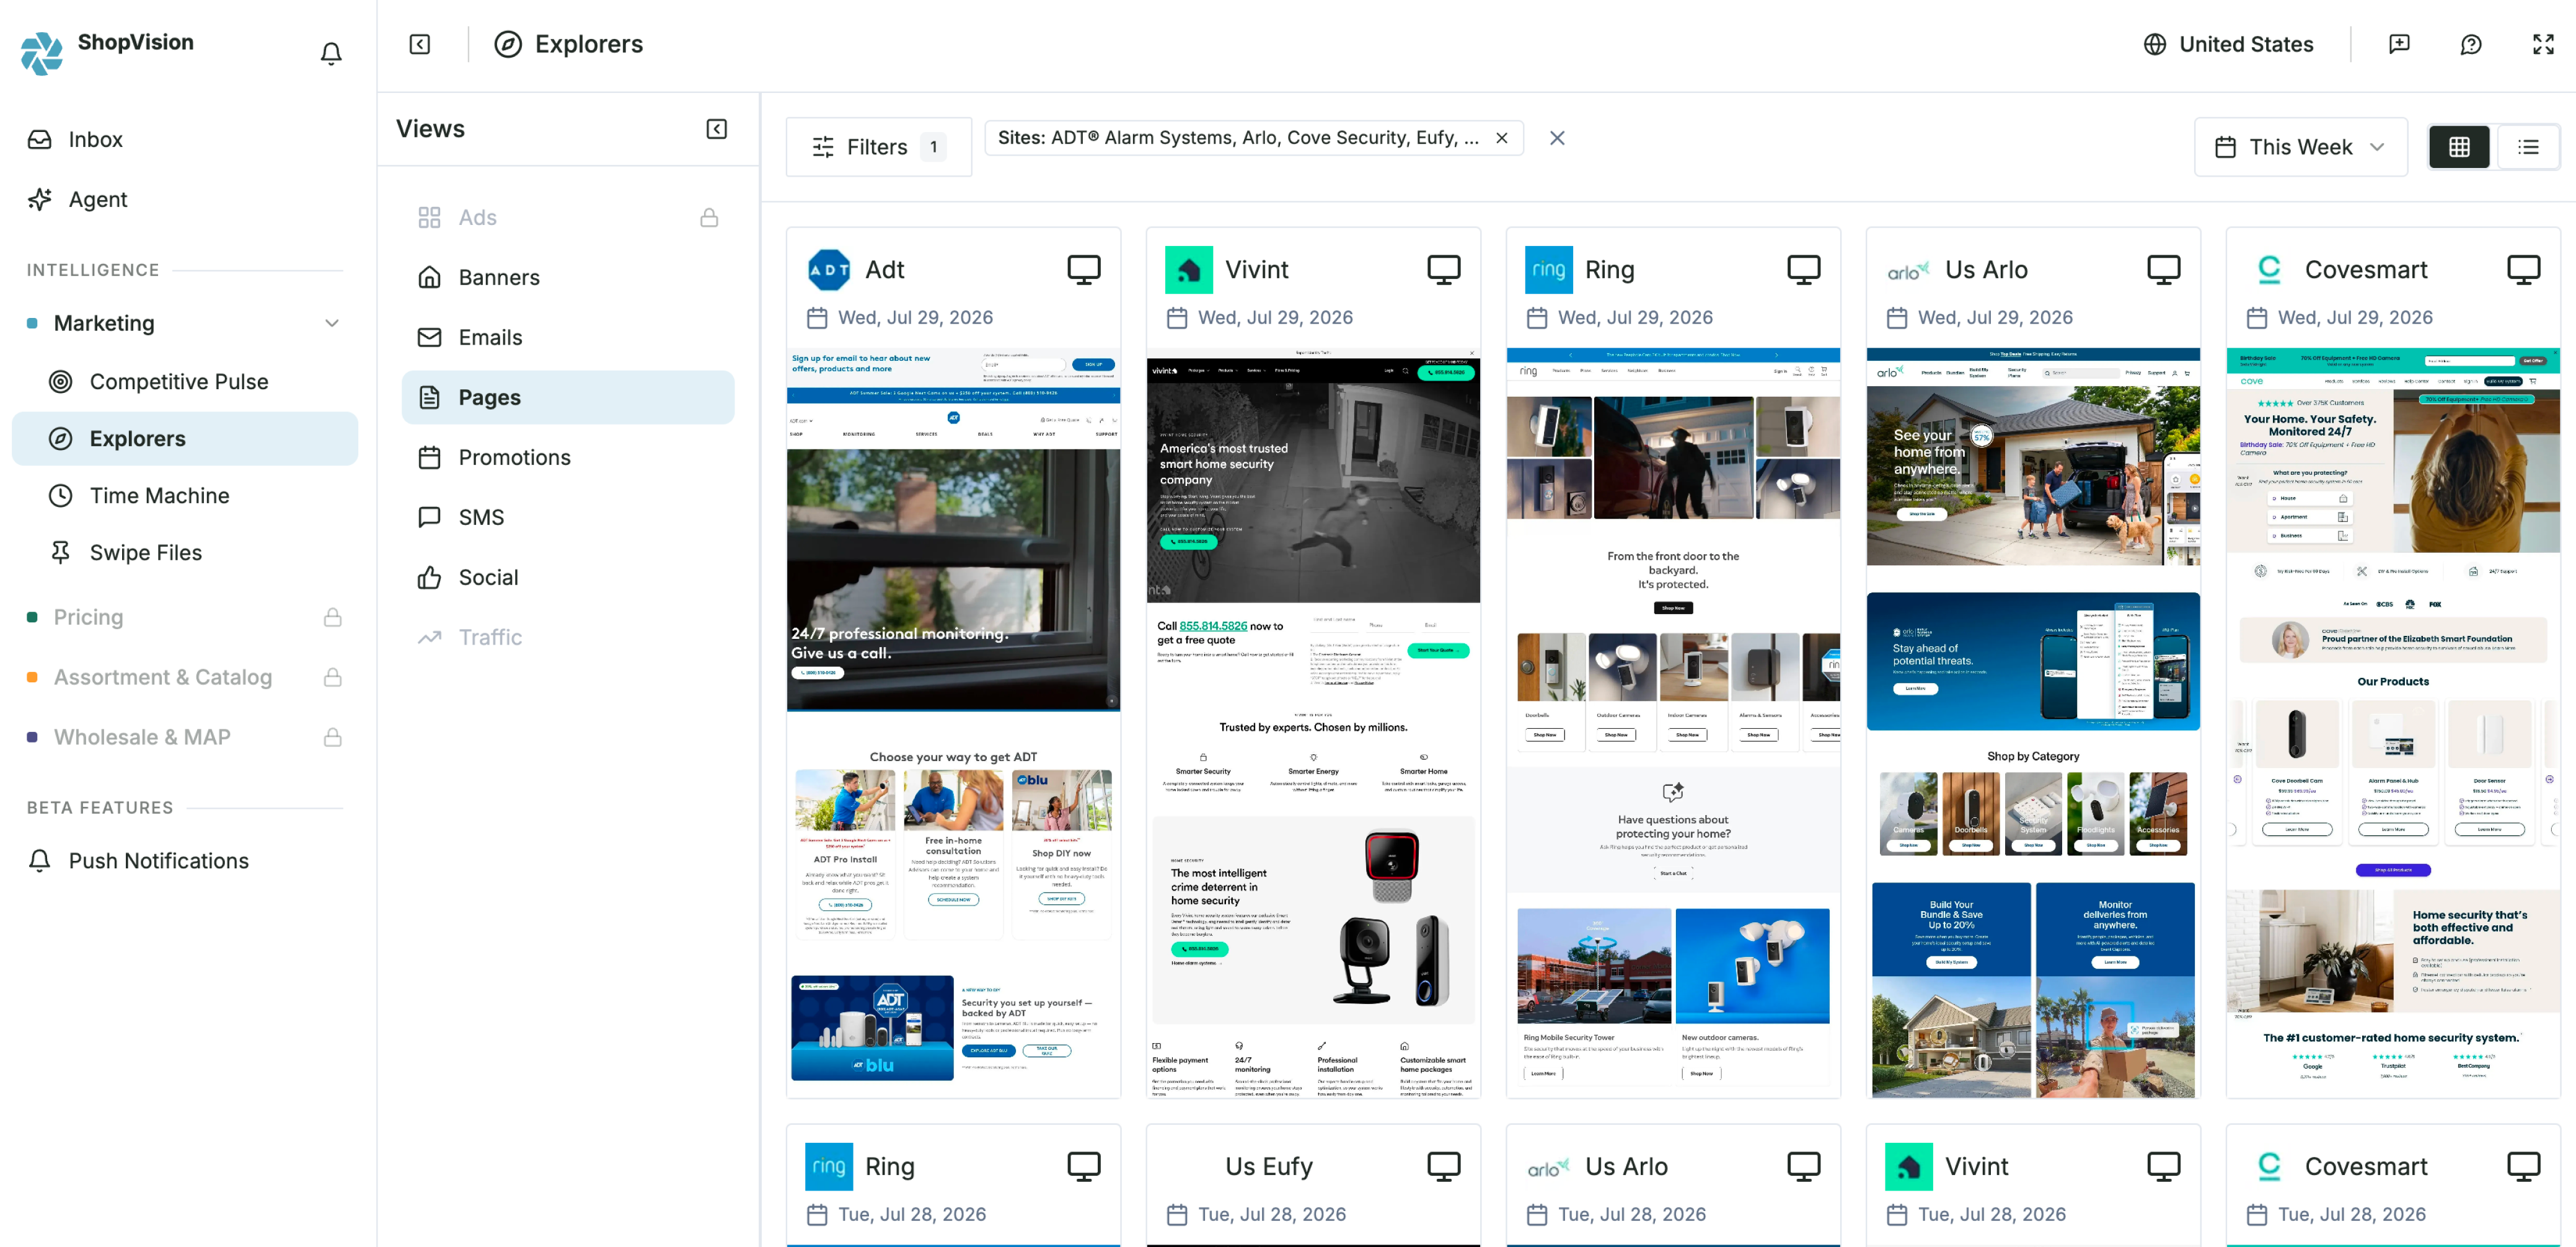Click the Vivint logo on Jul 29 card

tap(1189, 270)
